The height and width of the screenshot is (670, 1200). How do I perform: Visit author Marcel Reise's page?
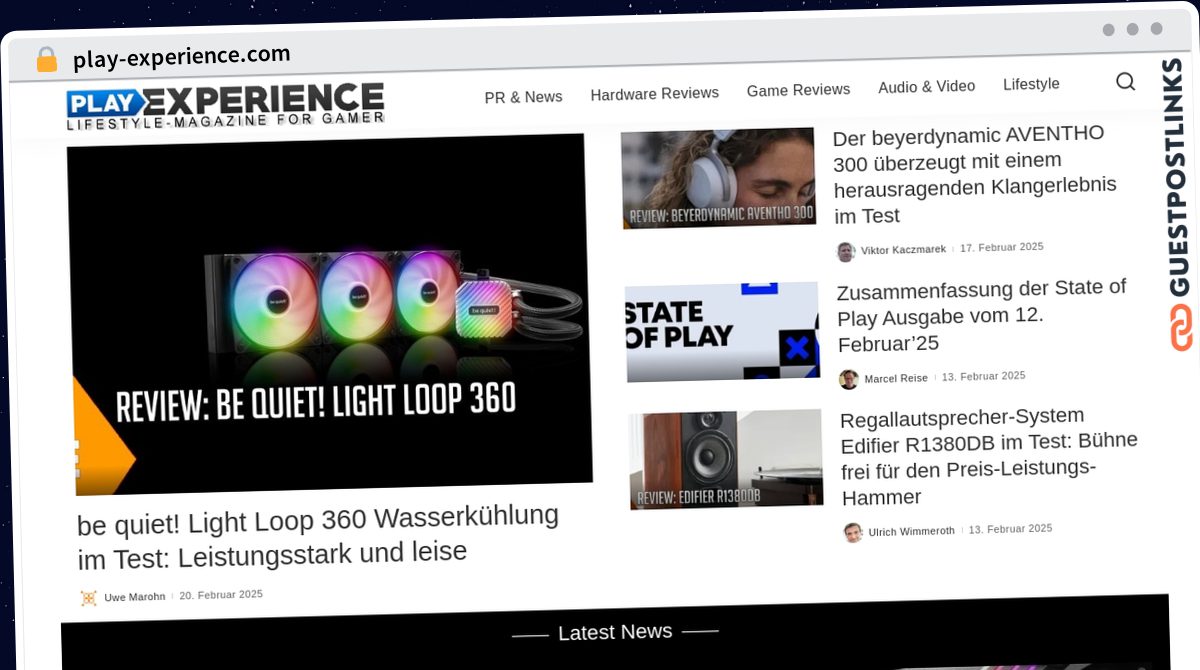896,378
